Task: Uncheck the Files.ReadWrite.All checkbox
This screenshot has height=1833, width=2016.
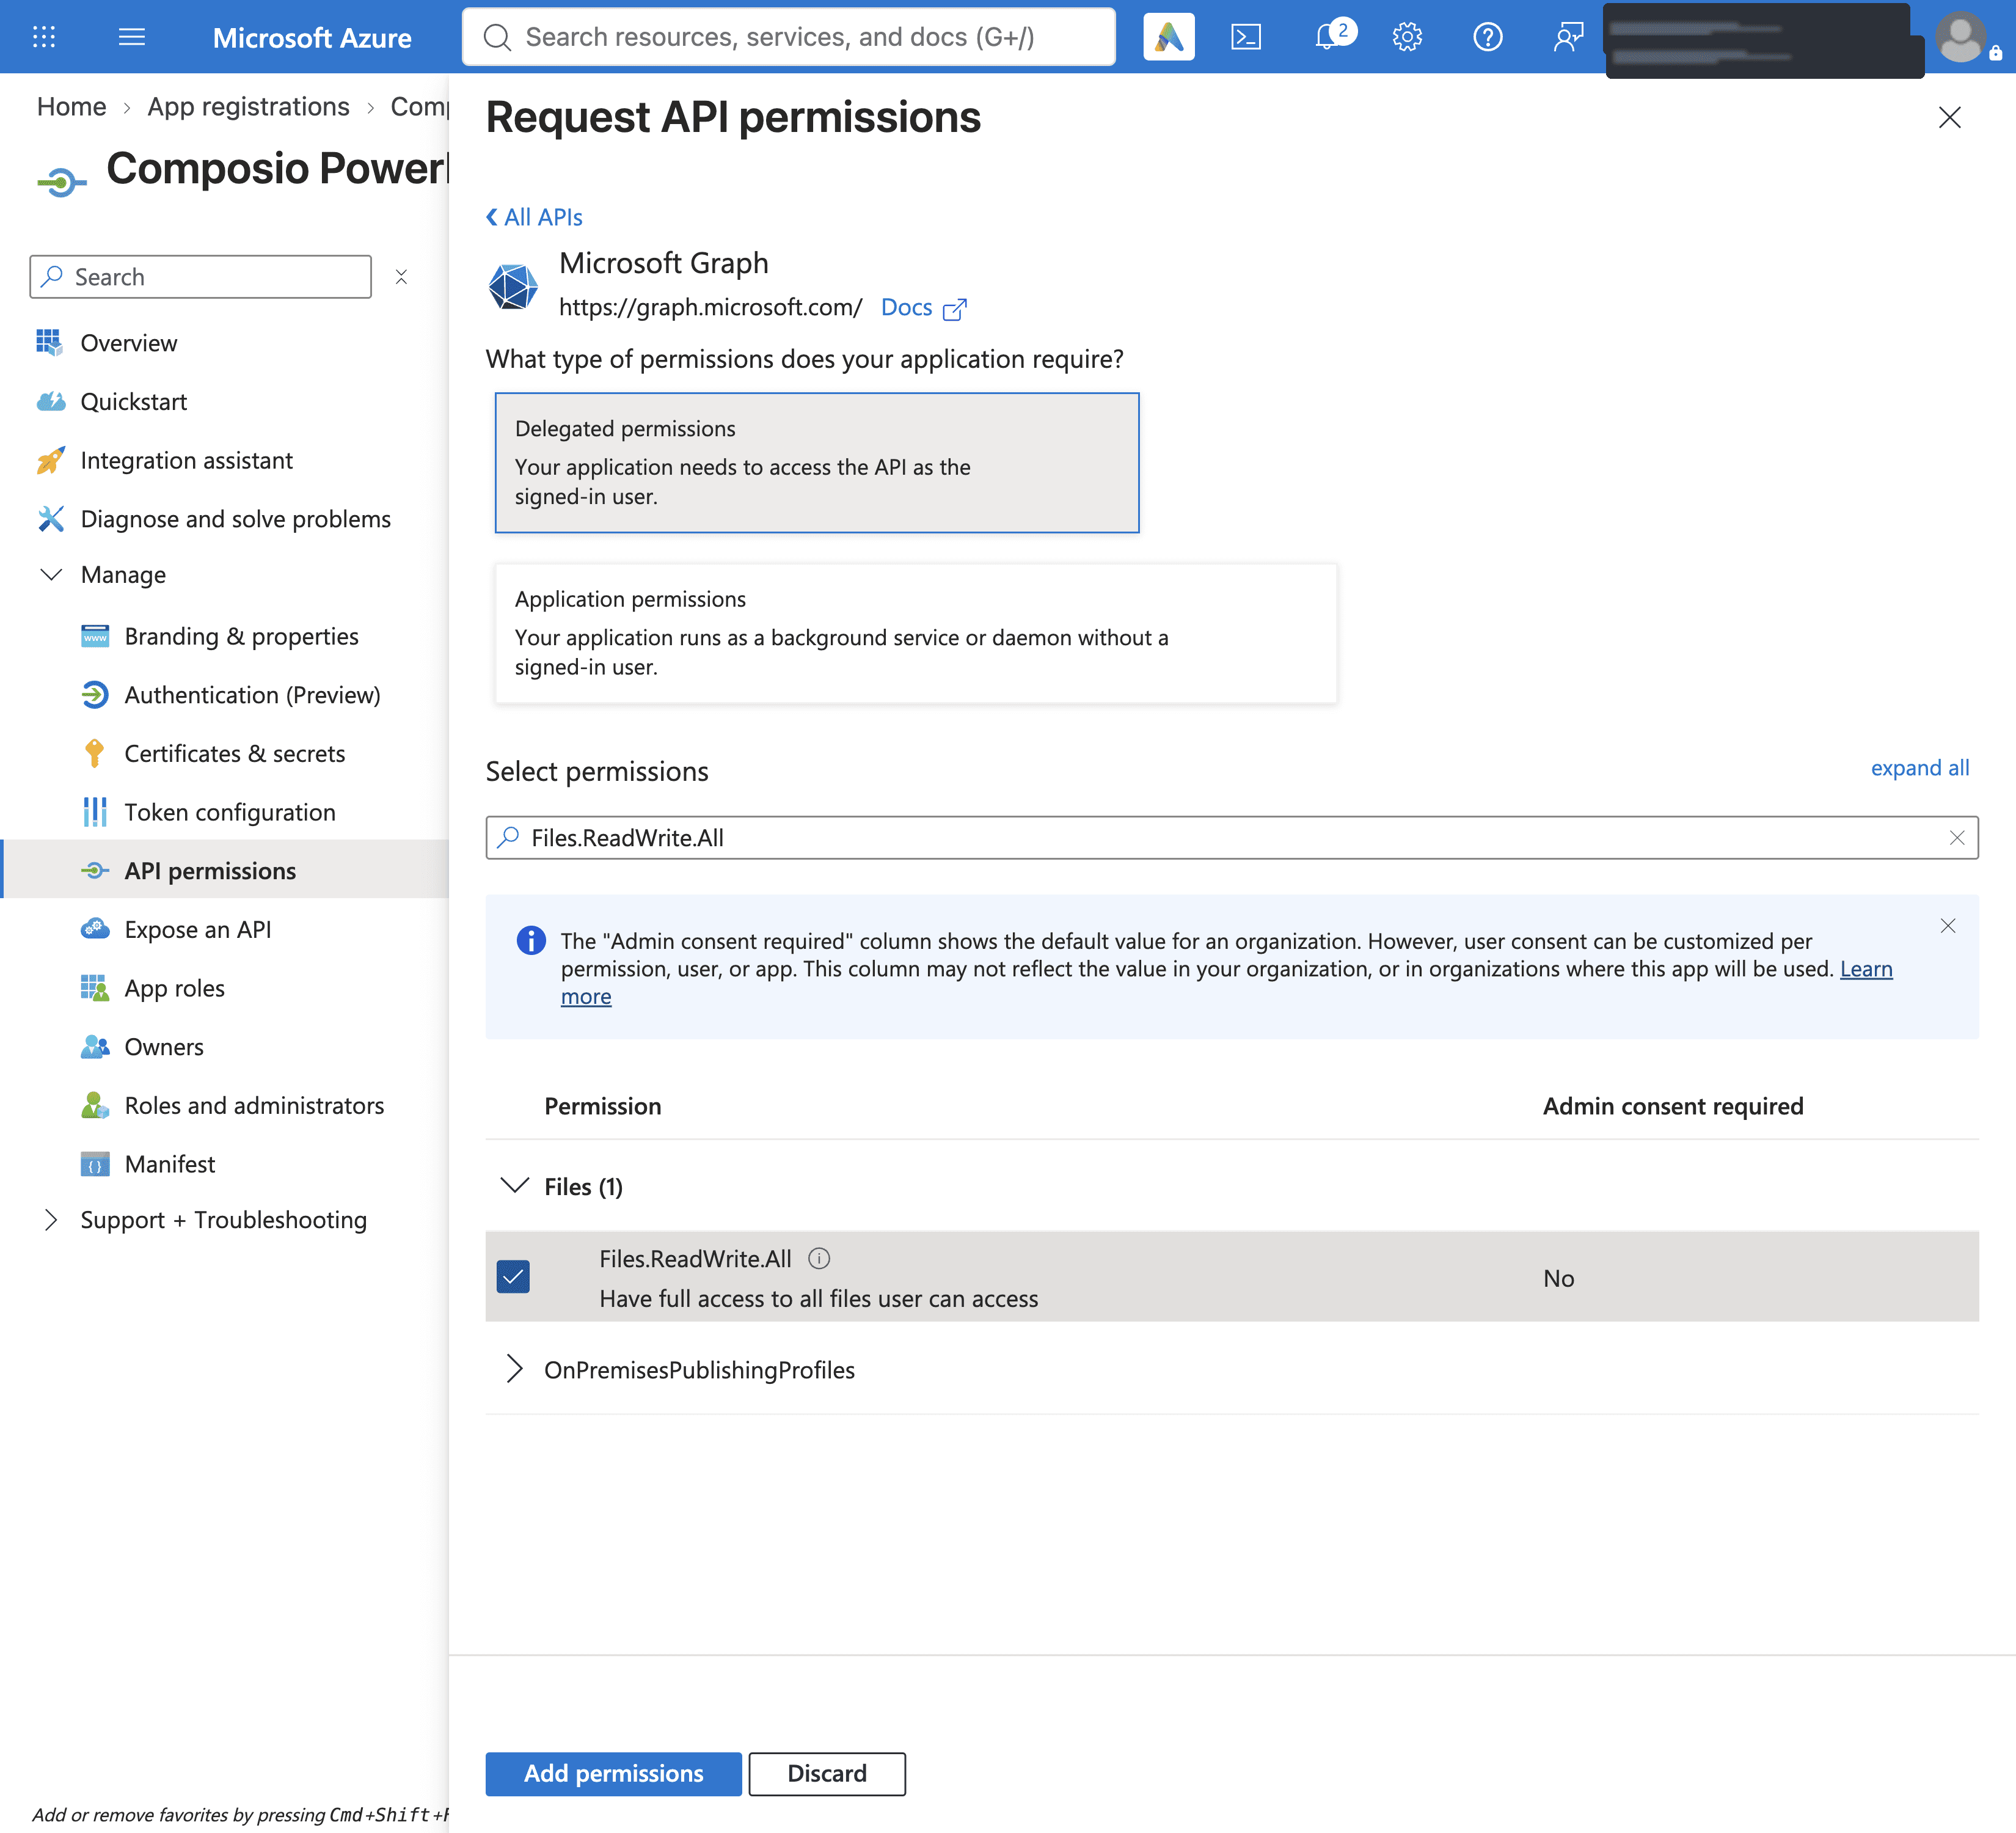Action: (x=513, y=1277)
